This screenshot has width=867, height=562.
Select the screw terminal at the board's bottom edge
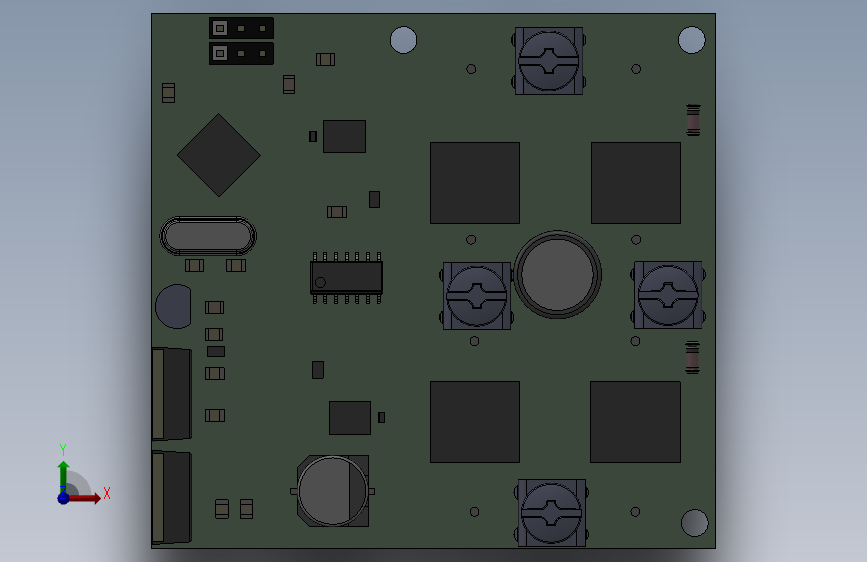[551, 513]
